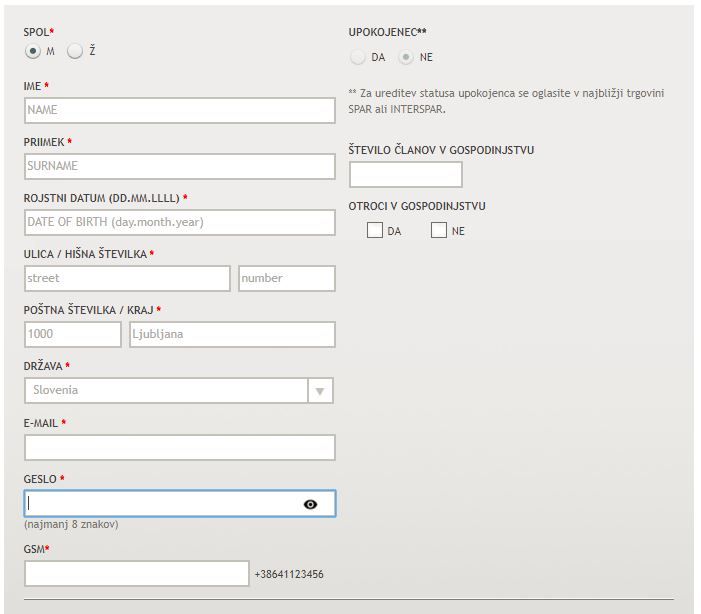Select the M gender radio button

point(33,51)
